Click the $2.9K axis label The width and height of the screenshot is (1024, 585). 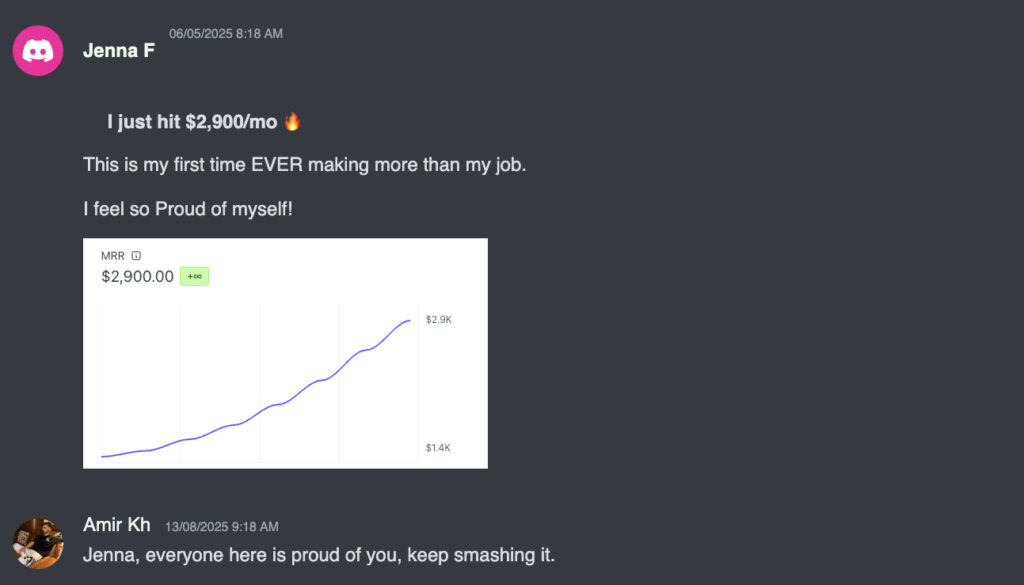click(439, 320)
